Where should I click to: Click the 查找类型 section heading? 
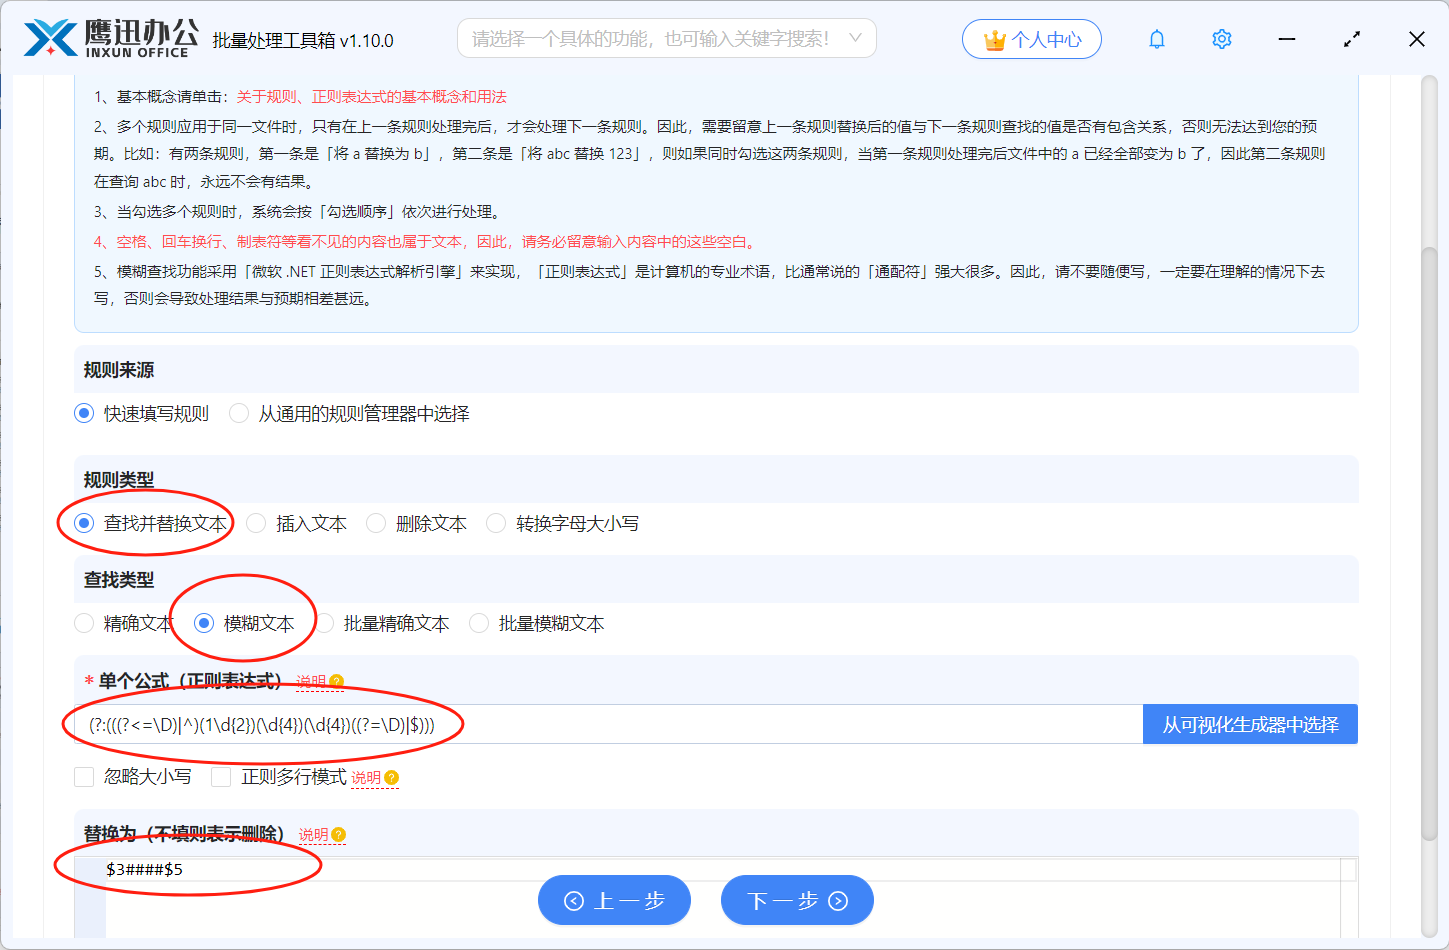[119, 580]
